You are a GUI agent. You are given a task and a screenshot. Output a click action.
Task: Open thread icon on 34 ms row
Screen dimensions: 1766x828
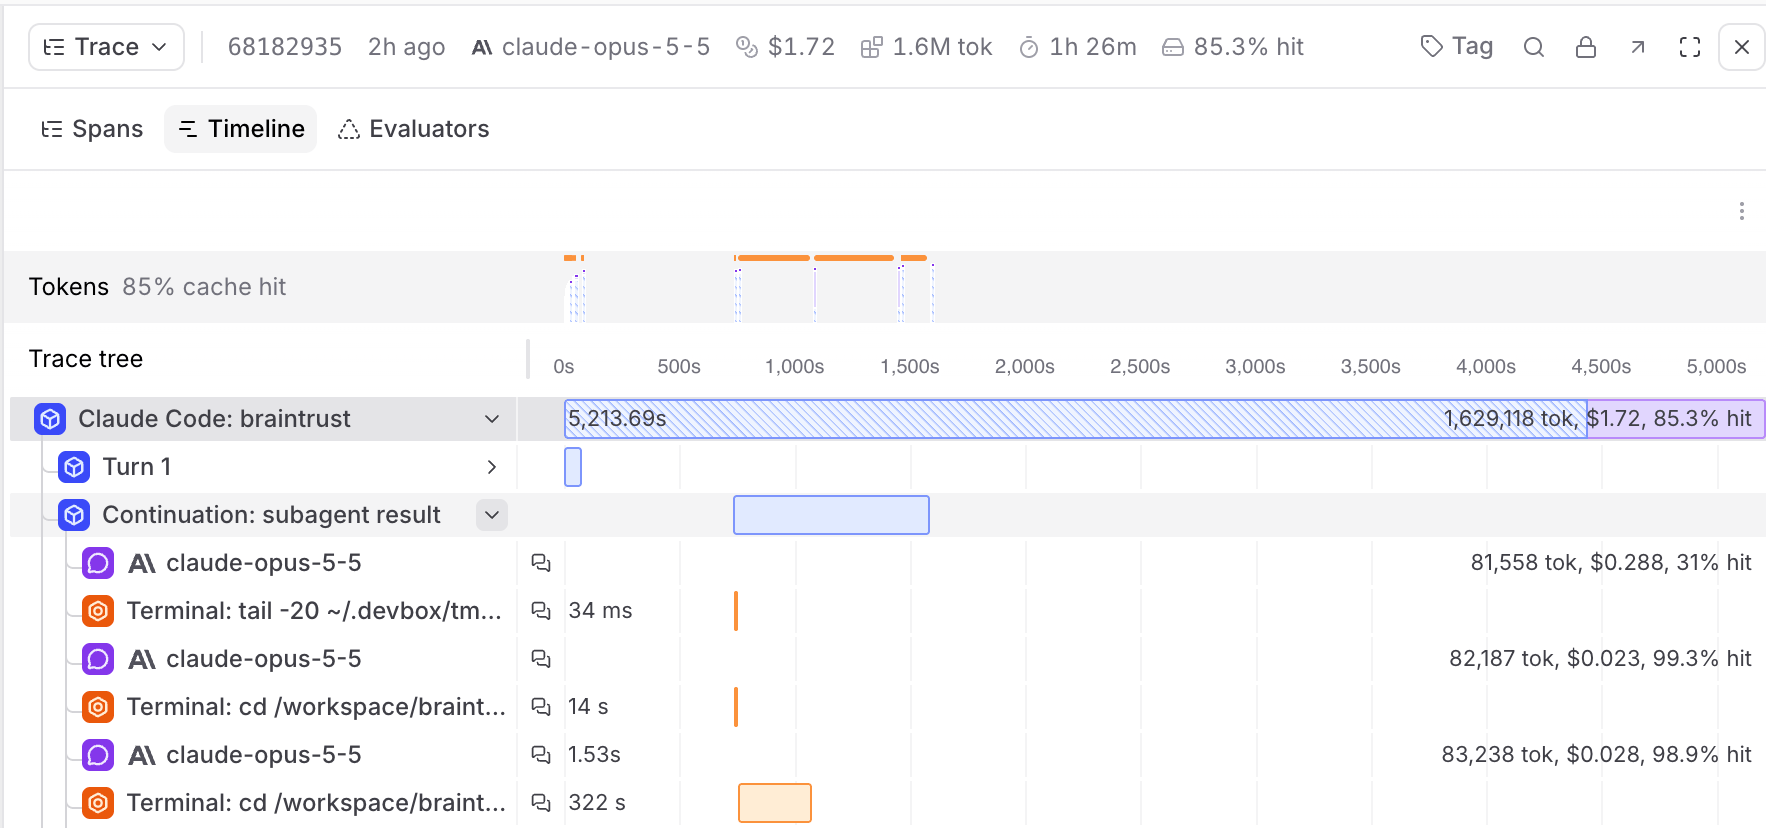tap(541, 611)
